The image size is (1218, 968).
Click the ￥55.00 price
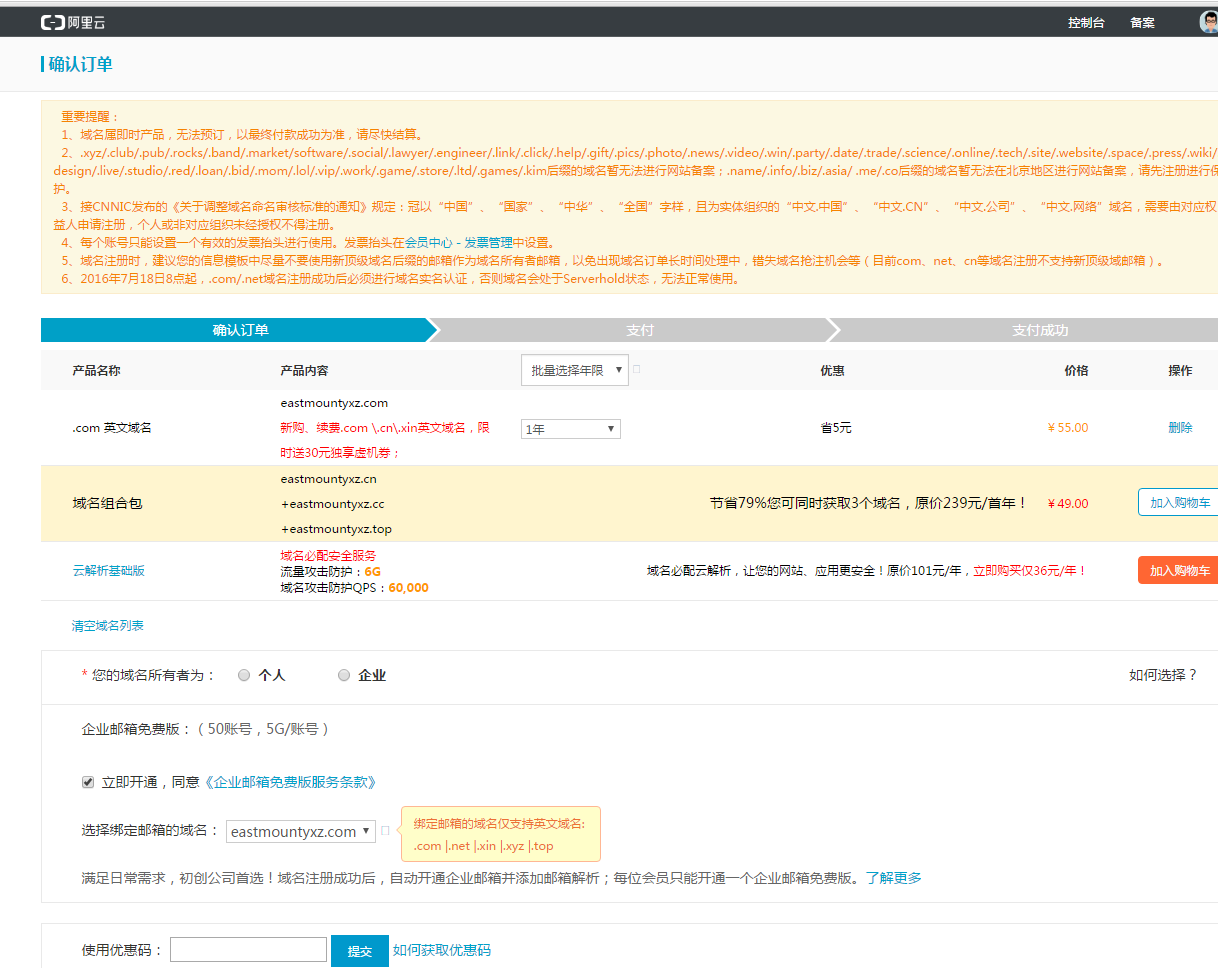point(1067,427)
